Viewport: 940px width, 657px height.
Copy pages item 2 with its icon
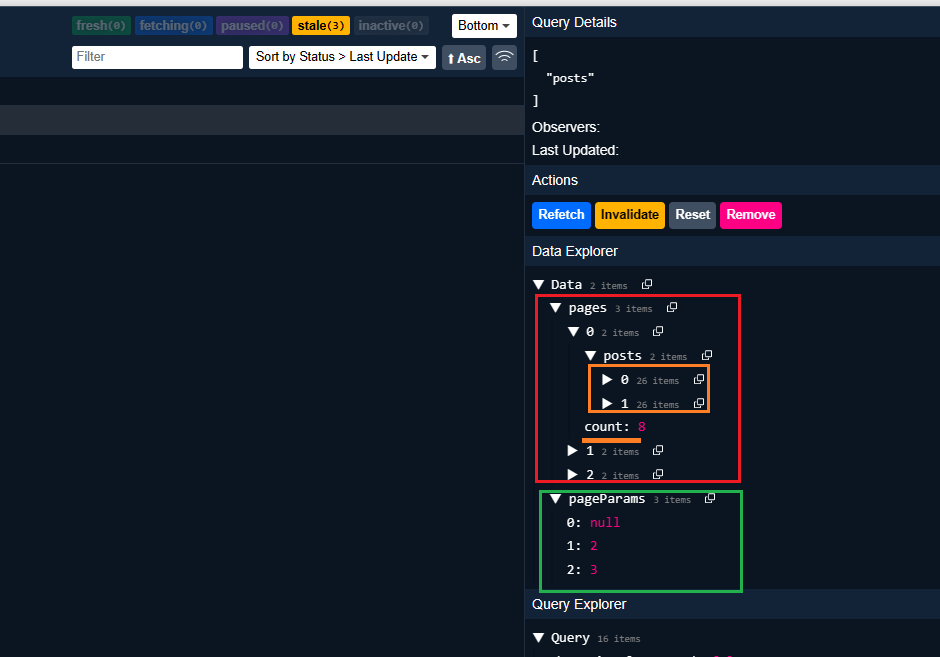coord(659,475)
